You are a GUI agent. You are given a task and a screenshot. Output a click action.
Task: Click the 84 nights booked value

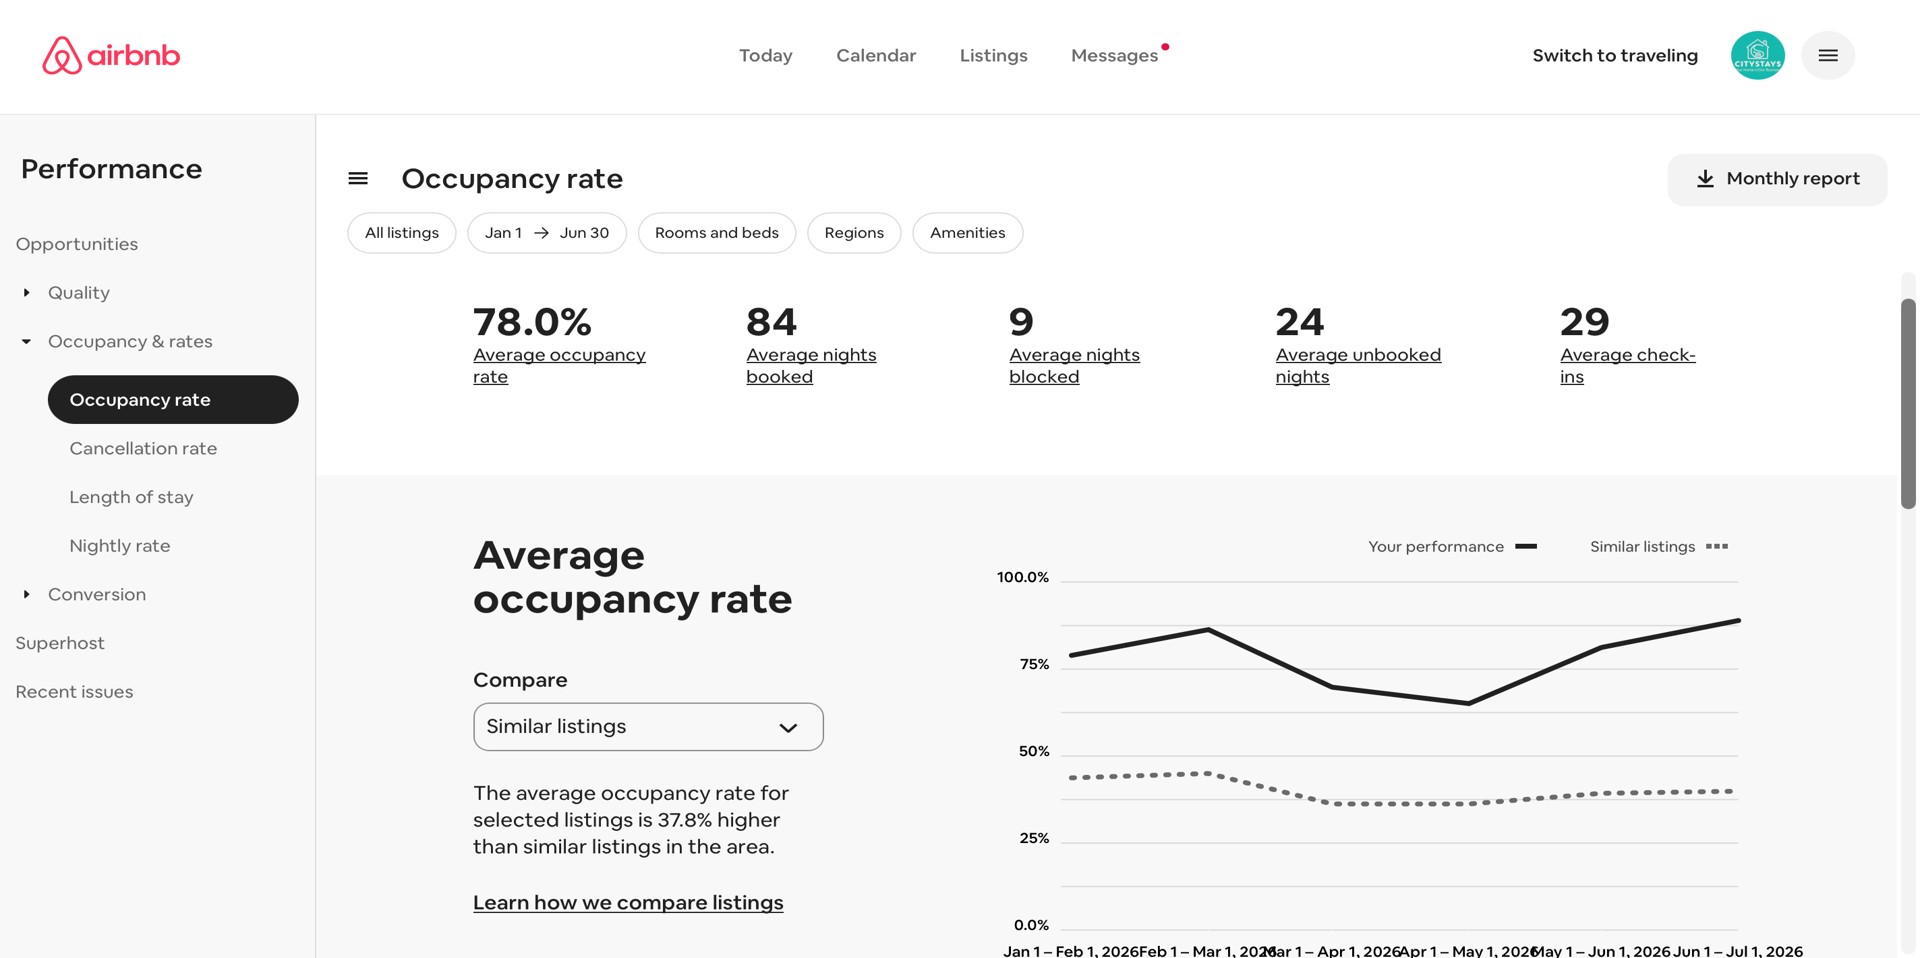pos(771,322)
